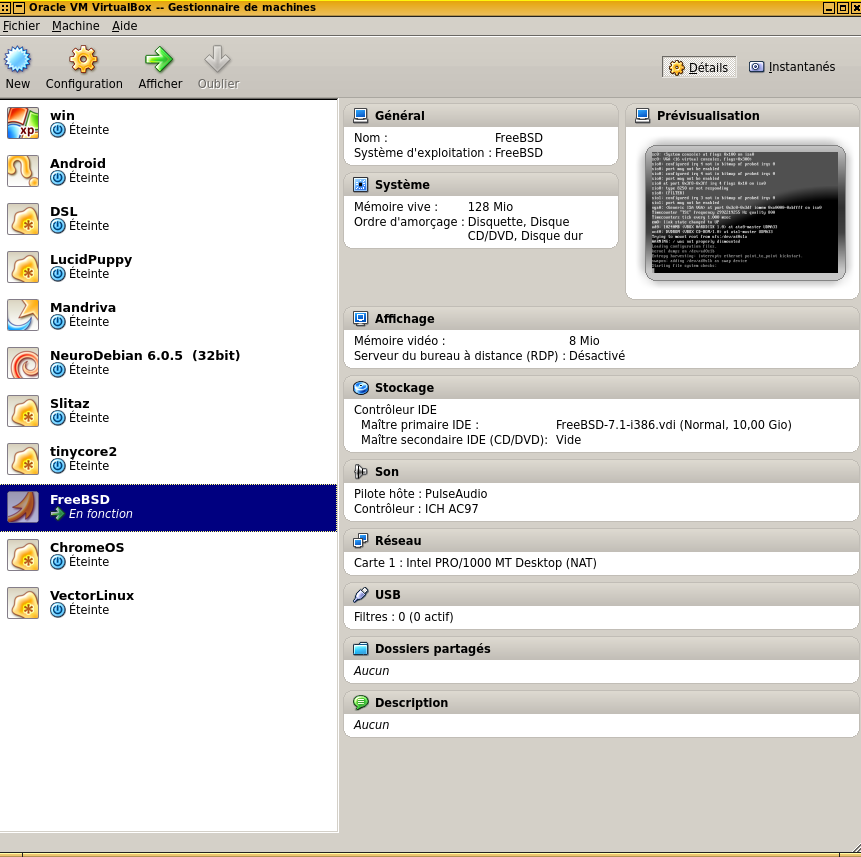
Task: Click the FreeBSD preview thumbnail
Action: coord(745,213)
